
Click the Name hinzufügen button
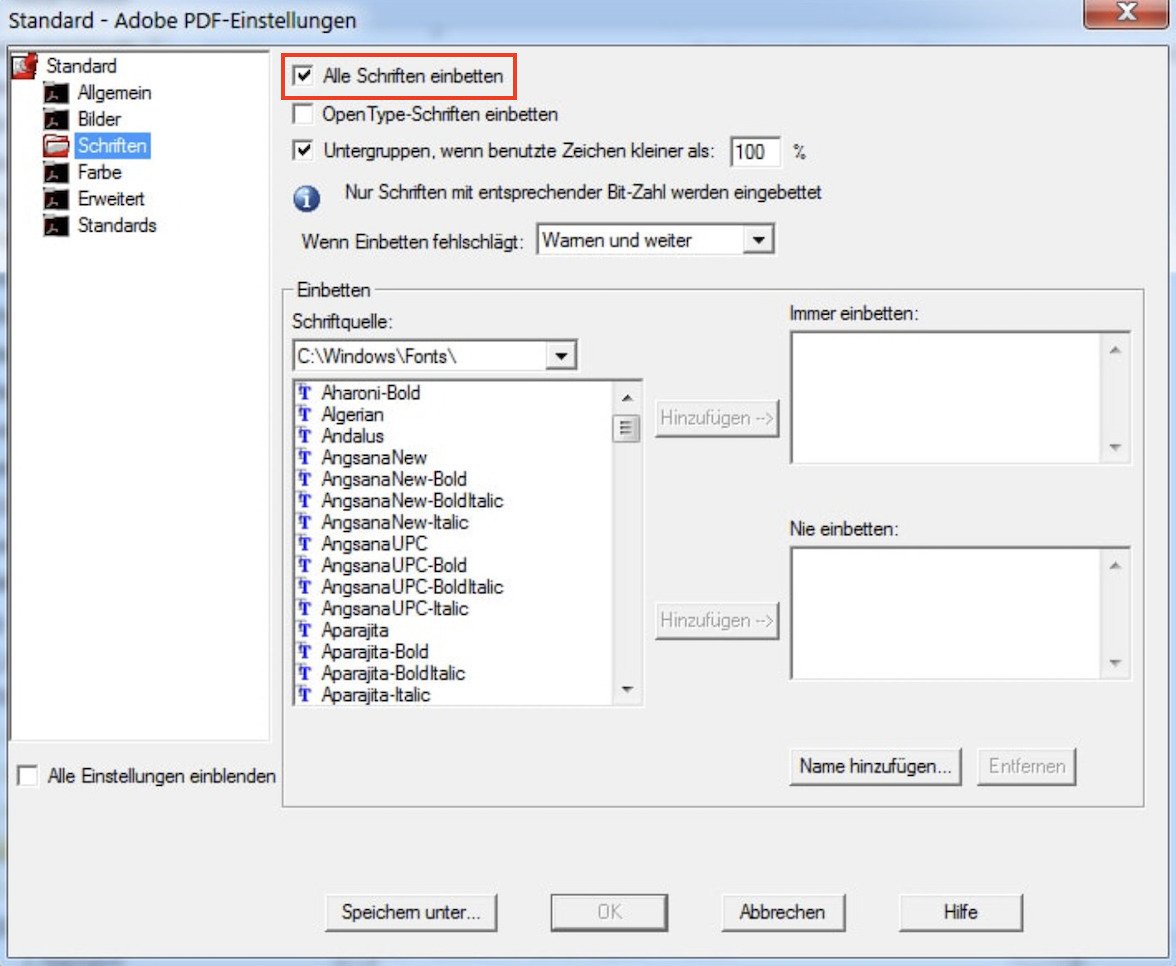tap(875, 766)
